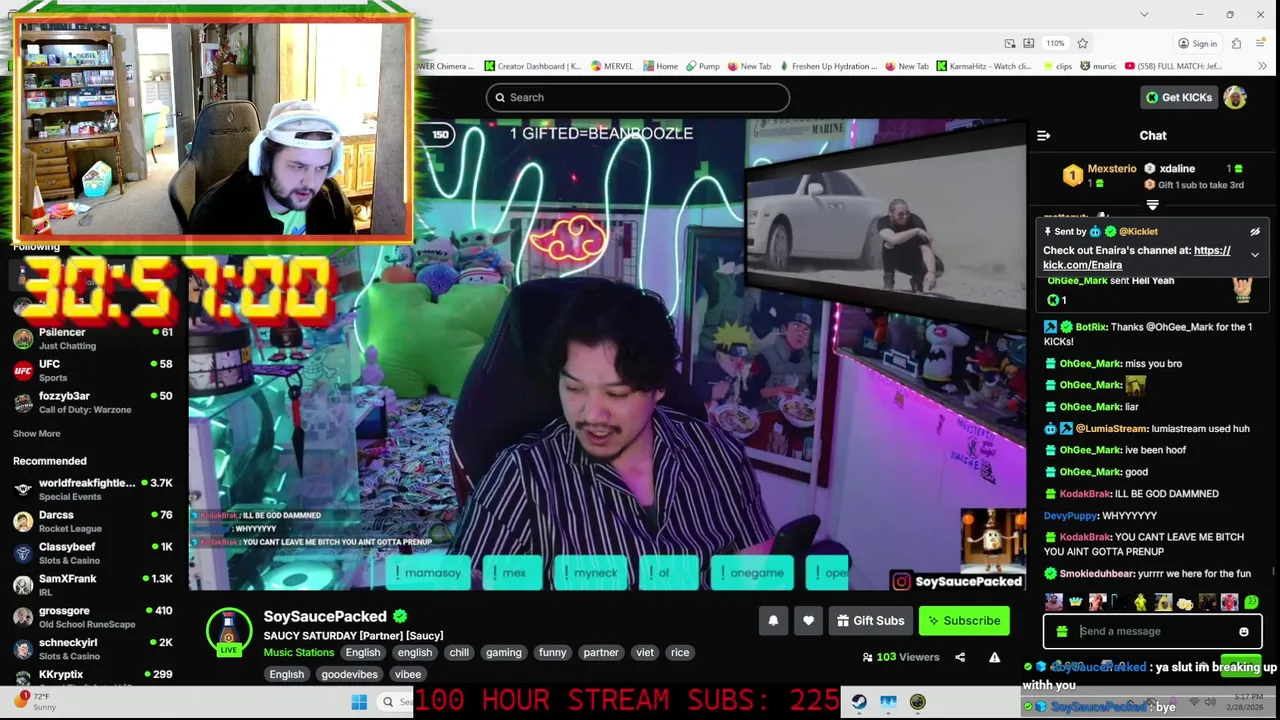Open the Home bookmark

coord(660,66)
